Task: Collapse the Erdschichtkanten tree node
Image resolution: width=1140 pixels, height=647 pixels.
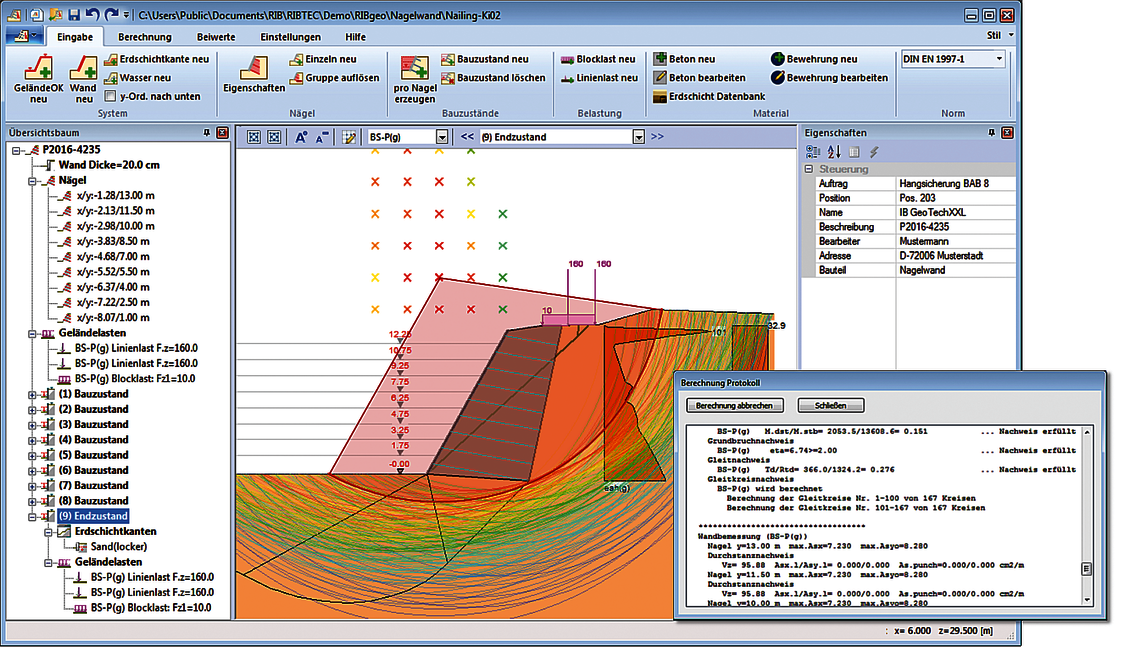Action: pyautogui.click(x=48, y=531)
